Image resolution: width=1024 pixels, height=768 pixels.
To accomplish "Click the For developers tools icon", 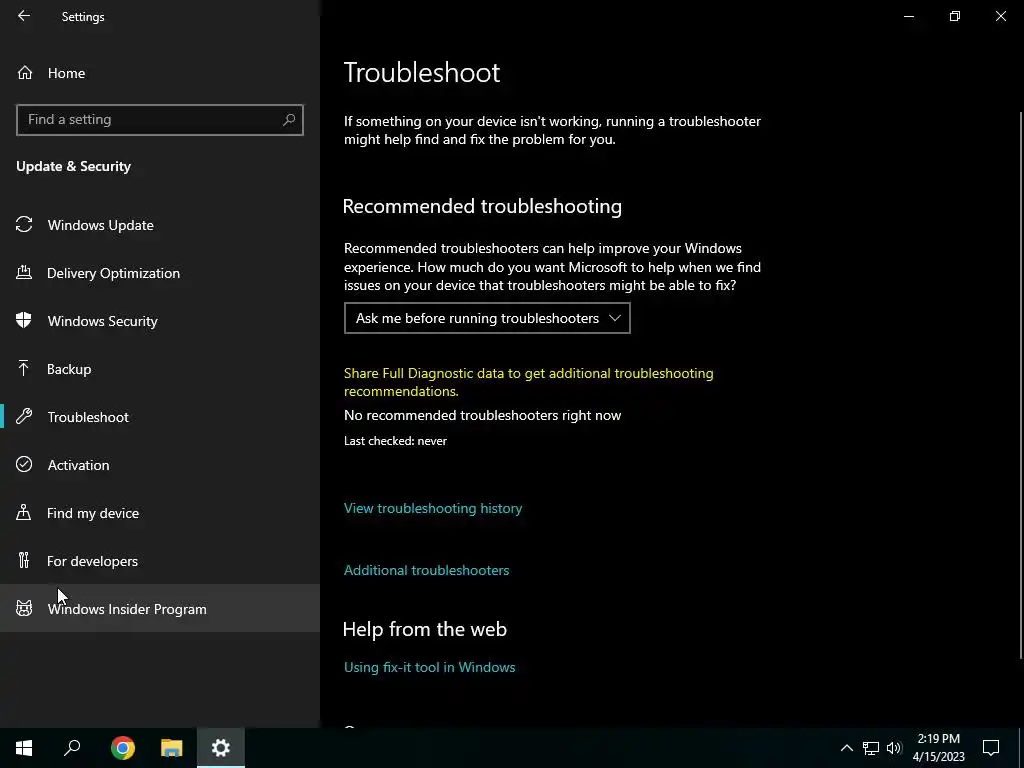I will click(24, 560).
